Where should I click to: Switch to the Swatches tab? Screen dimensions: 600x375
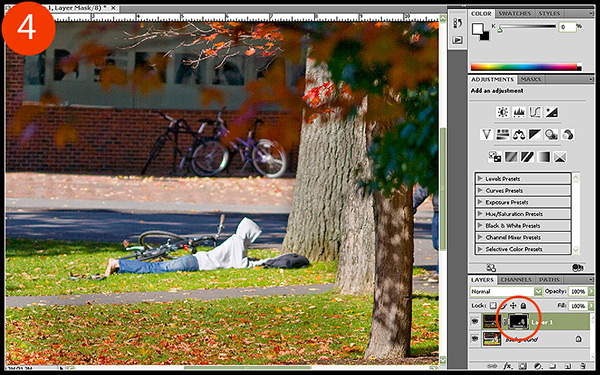515,13
